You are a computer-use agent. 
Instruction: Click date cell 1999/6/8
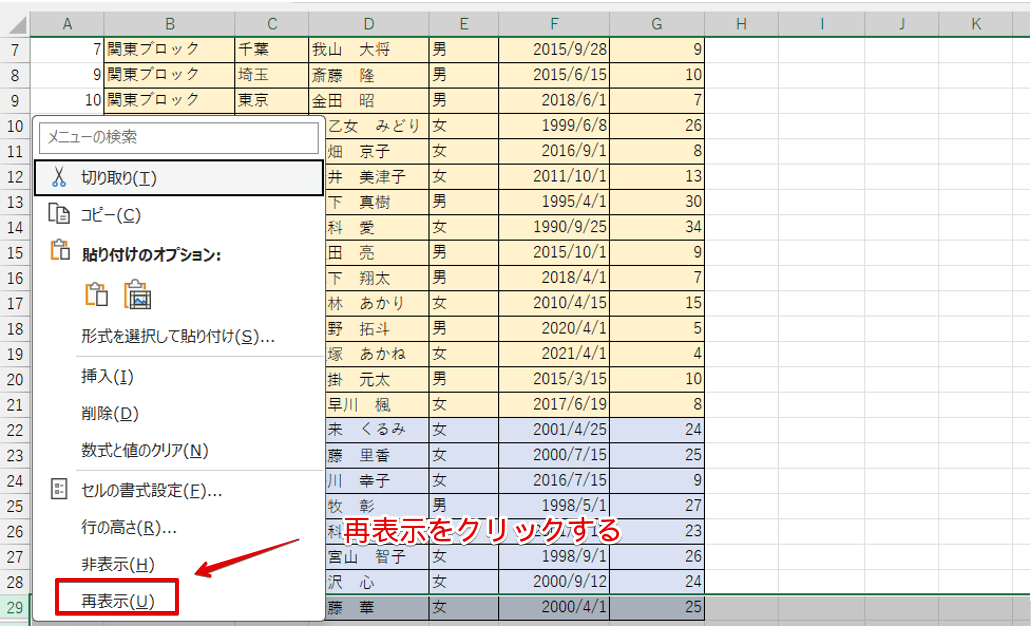tap(554, 126)
